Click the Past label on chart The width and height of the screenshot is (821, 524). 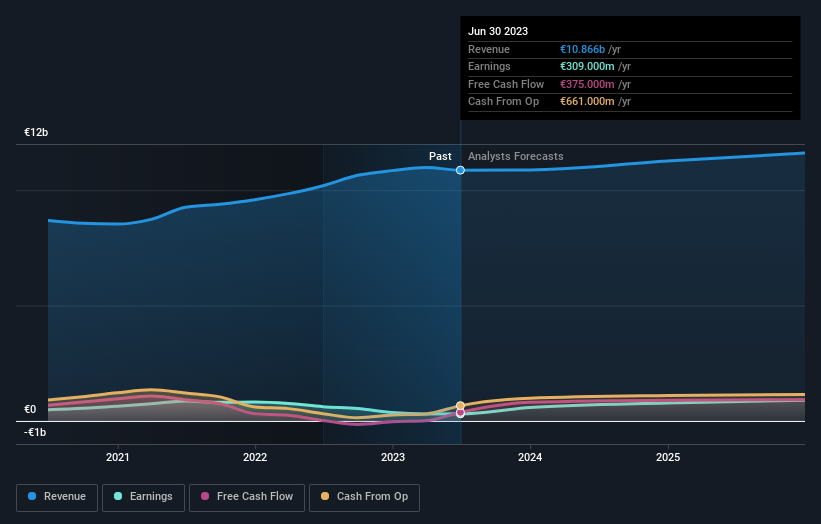(440, 156)
